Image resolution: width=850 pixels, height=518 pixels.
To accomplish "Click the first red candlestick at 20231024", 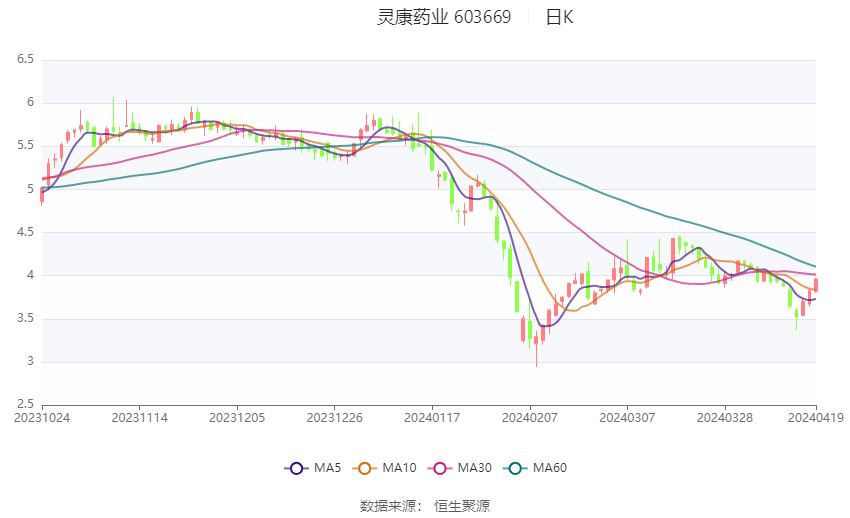I will (x=42, y=196).
